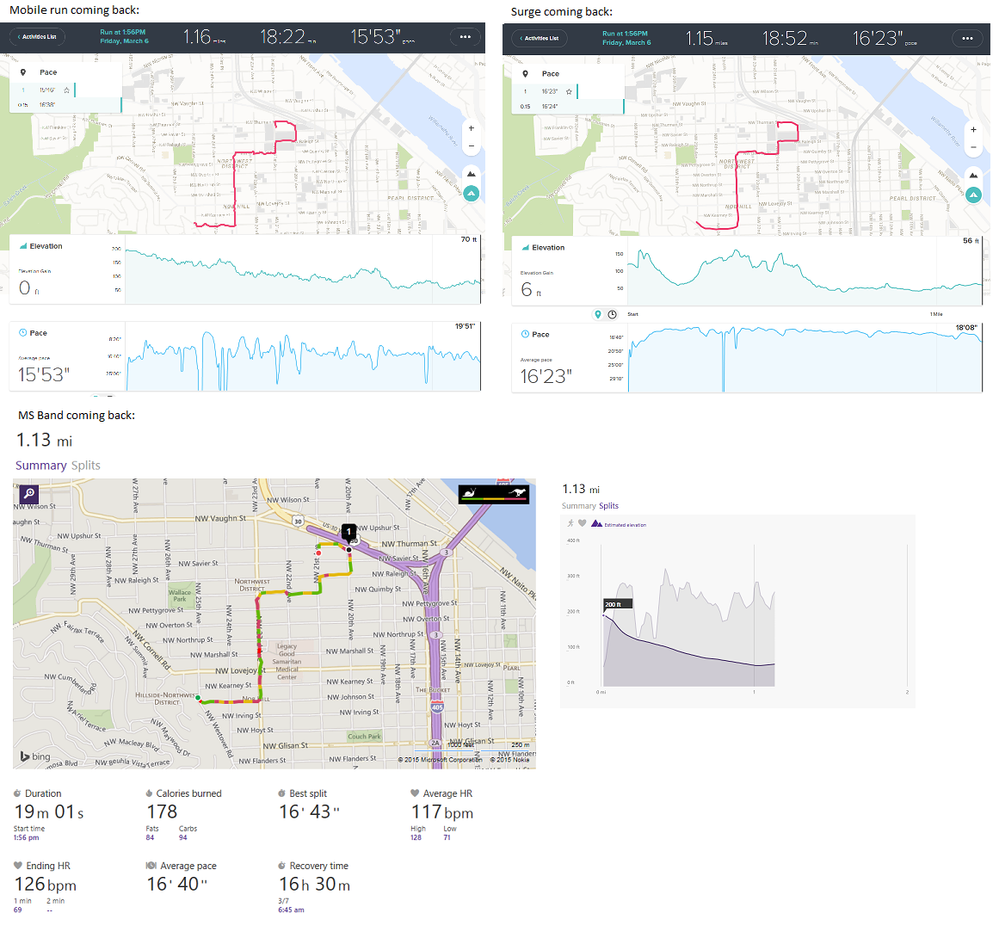999x926 pixels.
Task: Open the Splits tab above the Bing map
Action: click(86, 465)
